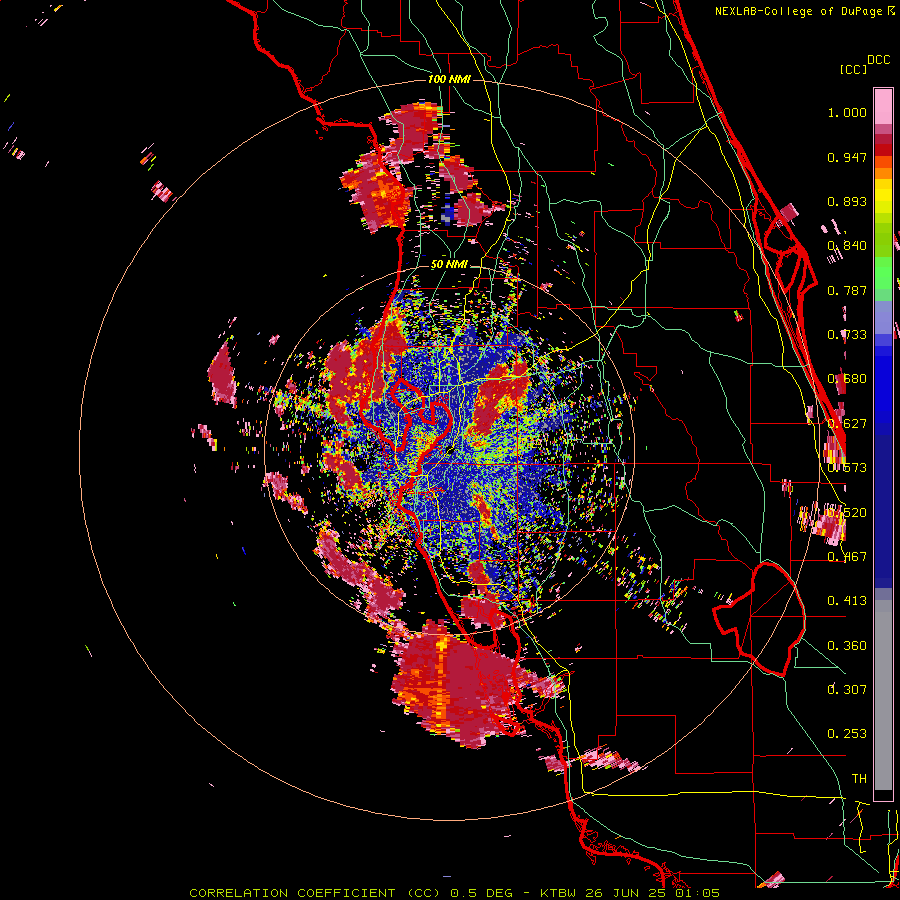
Task: Select the 0.733 legend value
Action: [847, 335]
